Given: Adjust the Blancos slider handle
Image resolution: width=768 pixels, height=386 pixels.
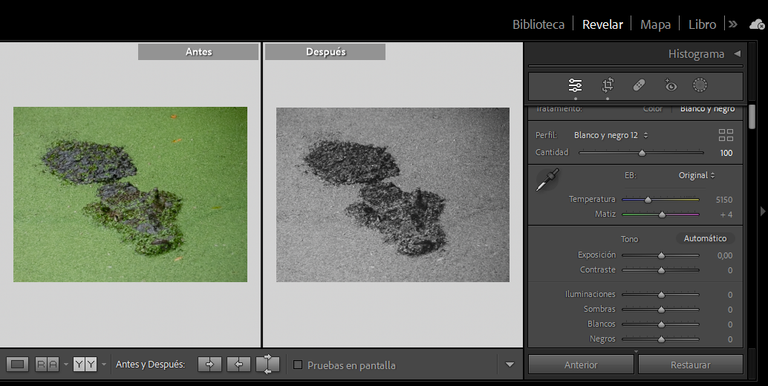Looking at the screenshot, I should coord(661,324).
